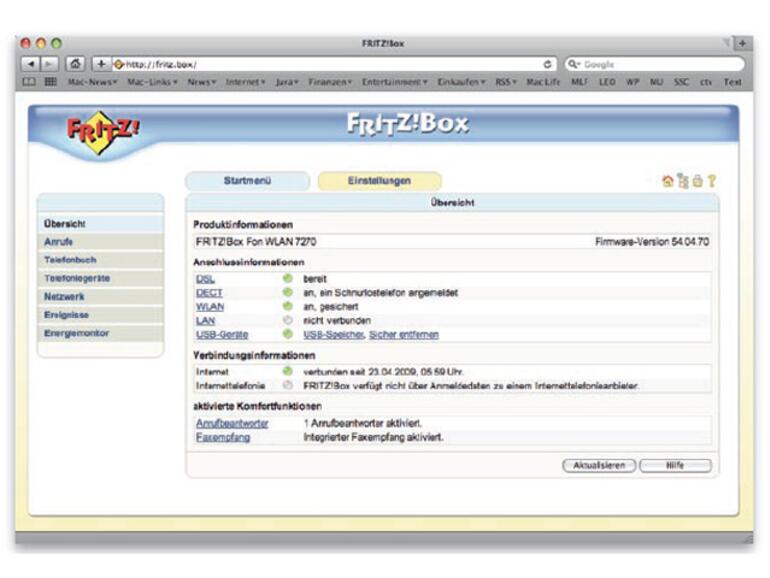This screenshot has height=578, width=770.
Task: Follow the WLAN link
Action: (x=210, y=307)
